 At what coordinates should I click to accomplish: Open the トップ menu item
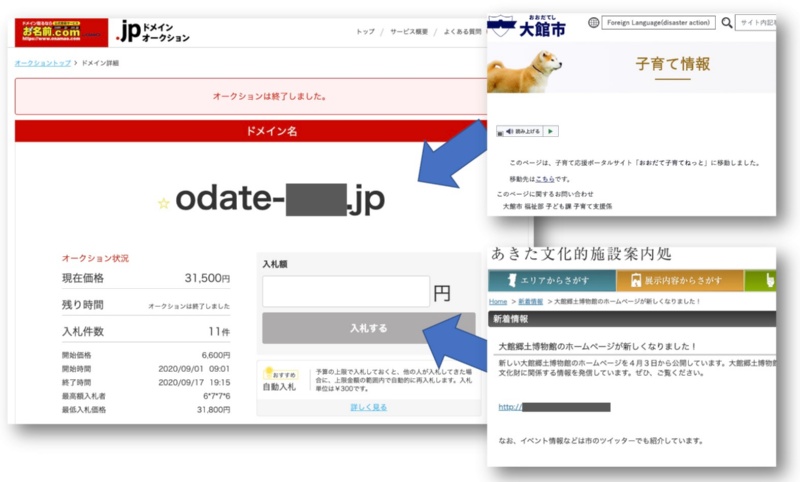click(x=366, y=32)
